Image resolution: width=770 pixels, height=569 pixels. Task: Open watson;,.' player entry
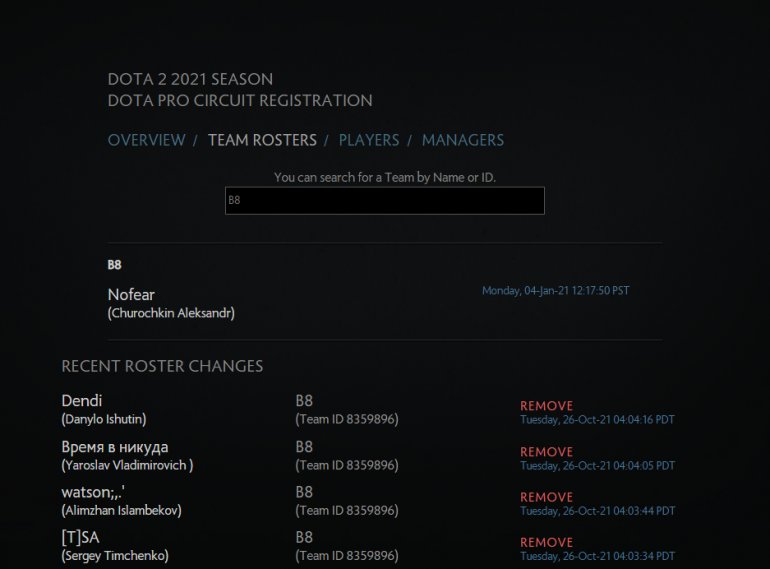pyautogui.click(x=93, y=492)
